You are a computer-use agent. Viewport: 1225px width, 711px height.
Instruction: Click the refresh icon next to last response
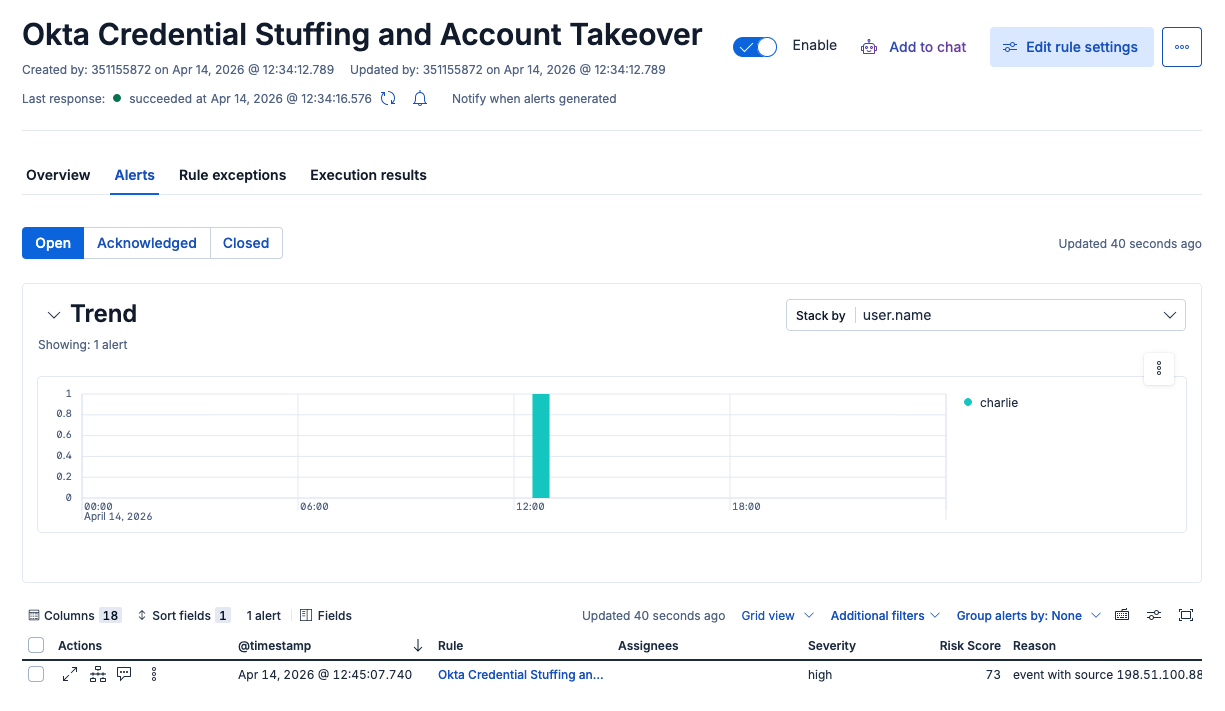[x=388, y=99]
